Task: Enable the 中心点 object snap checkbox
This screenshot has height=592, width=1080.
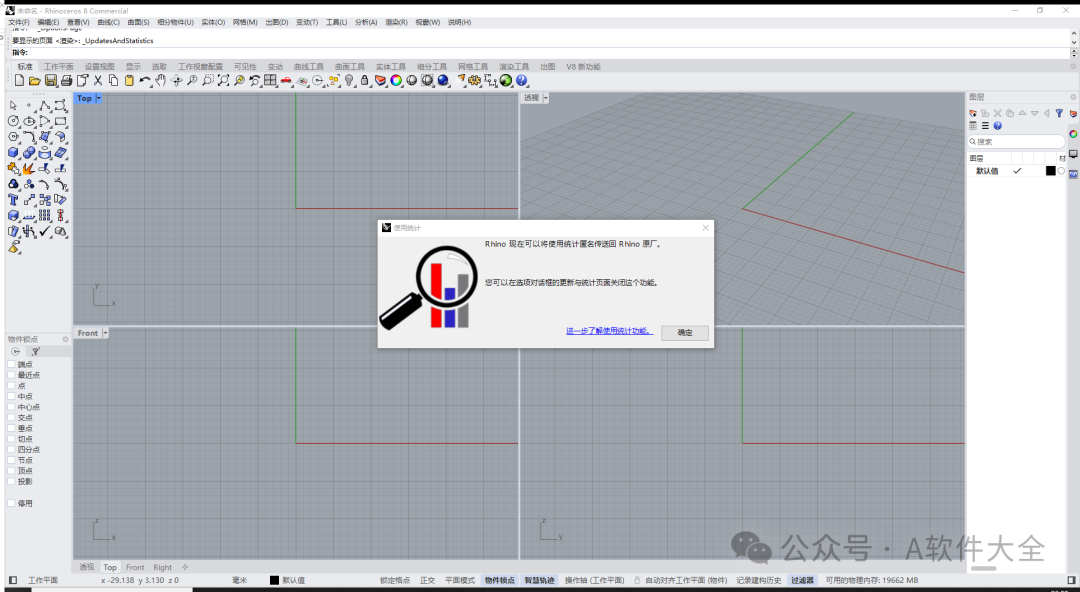Action: click(x=11, y=407)
